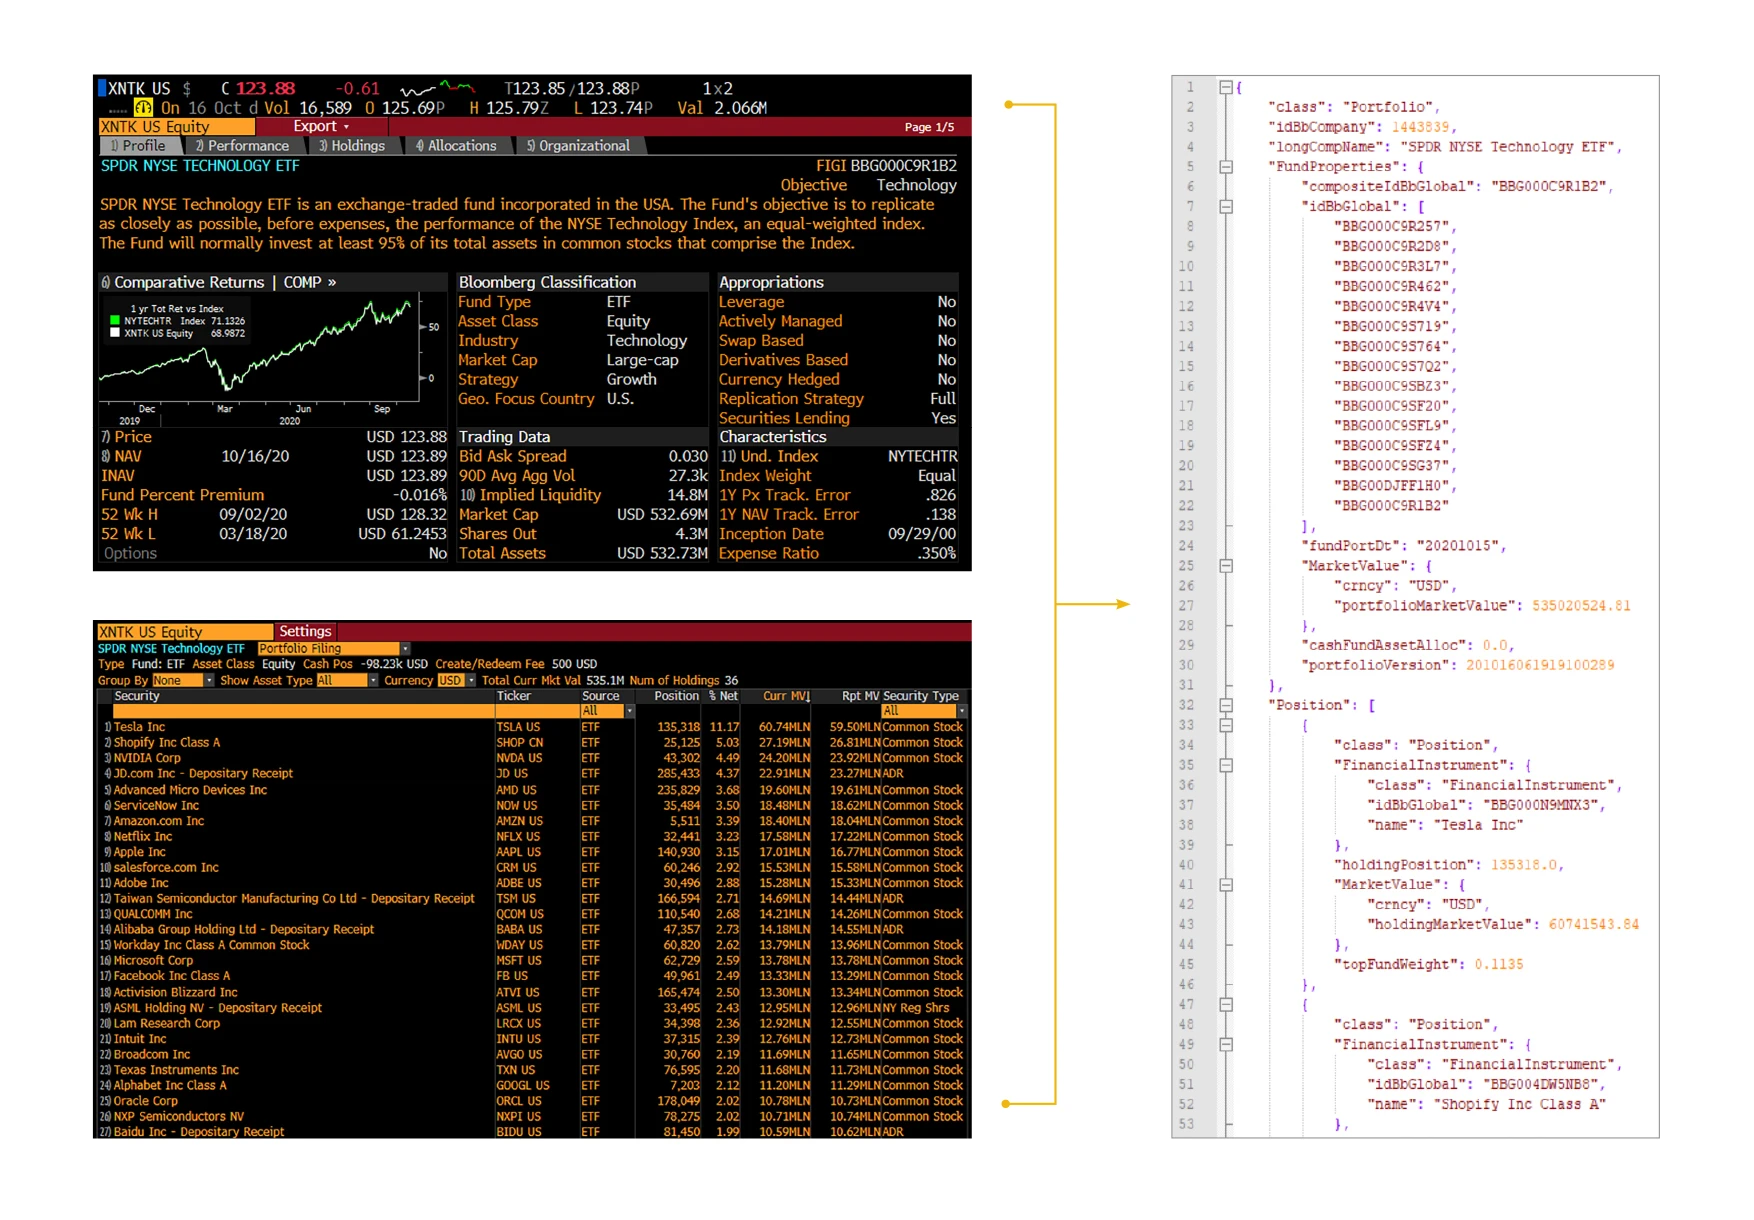Screen dimensions: 1754x1220
Task: Click the Ticker column header
Action: [514, 696]
